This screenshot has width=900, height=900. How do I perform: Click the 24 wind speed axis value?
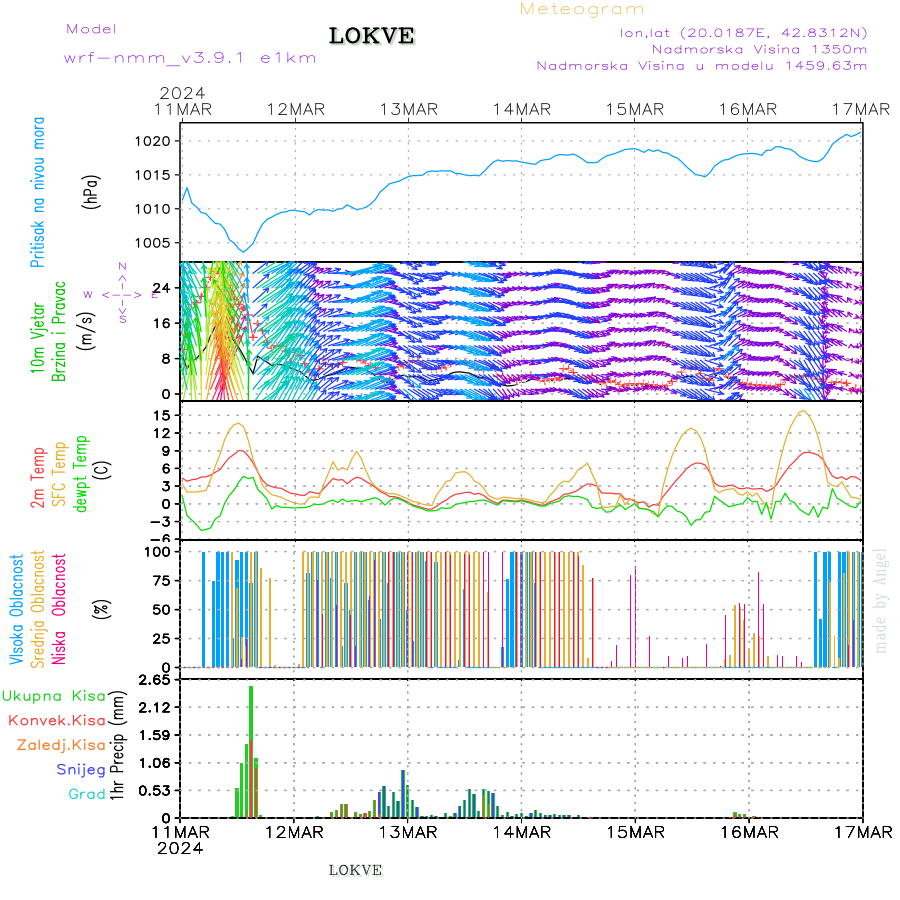161,288
